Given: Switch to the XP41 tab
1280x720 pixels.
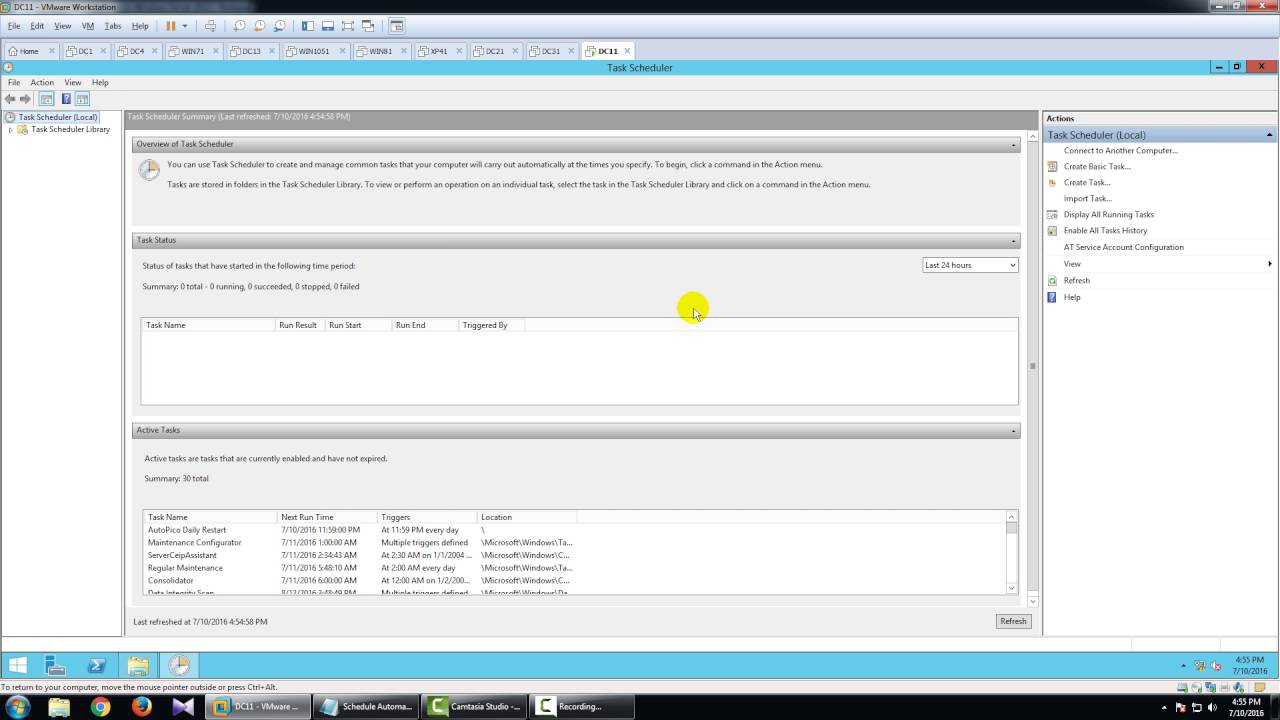Looking at the screenshot, I should [x=439, y=51].
